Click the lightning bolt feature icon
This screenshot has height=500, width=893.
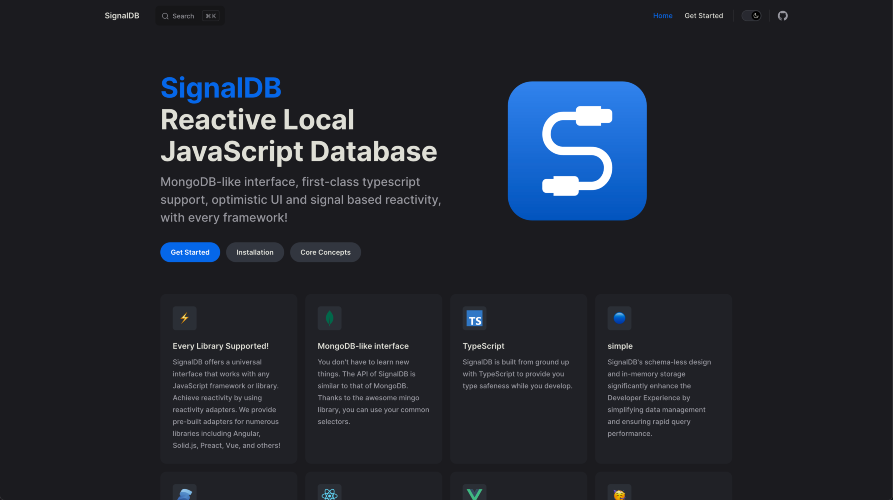click(185, 318)
